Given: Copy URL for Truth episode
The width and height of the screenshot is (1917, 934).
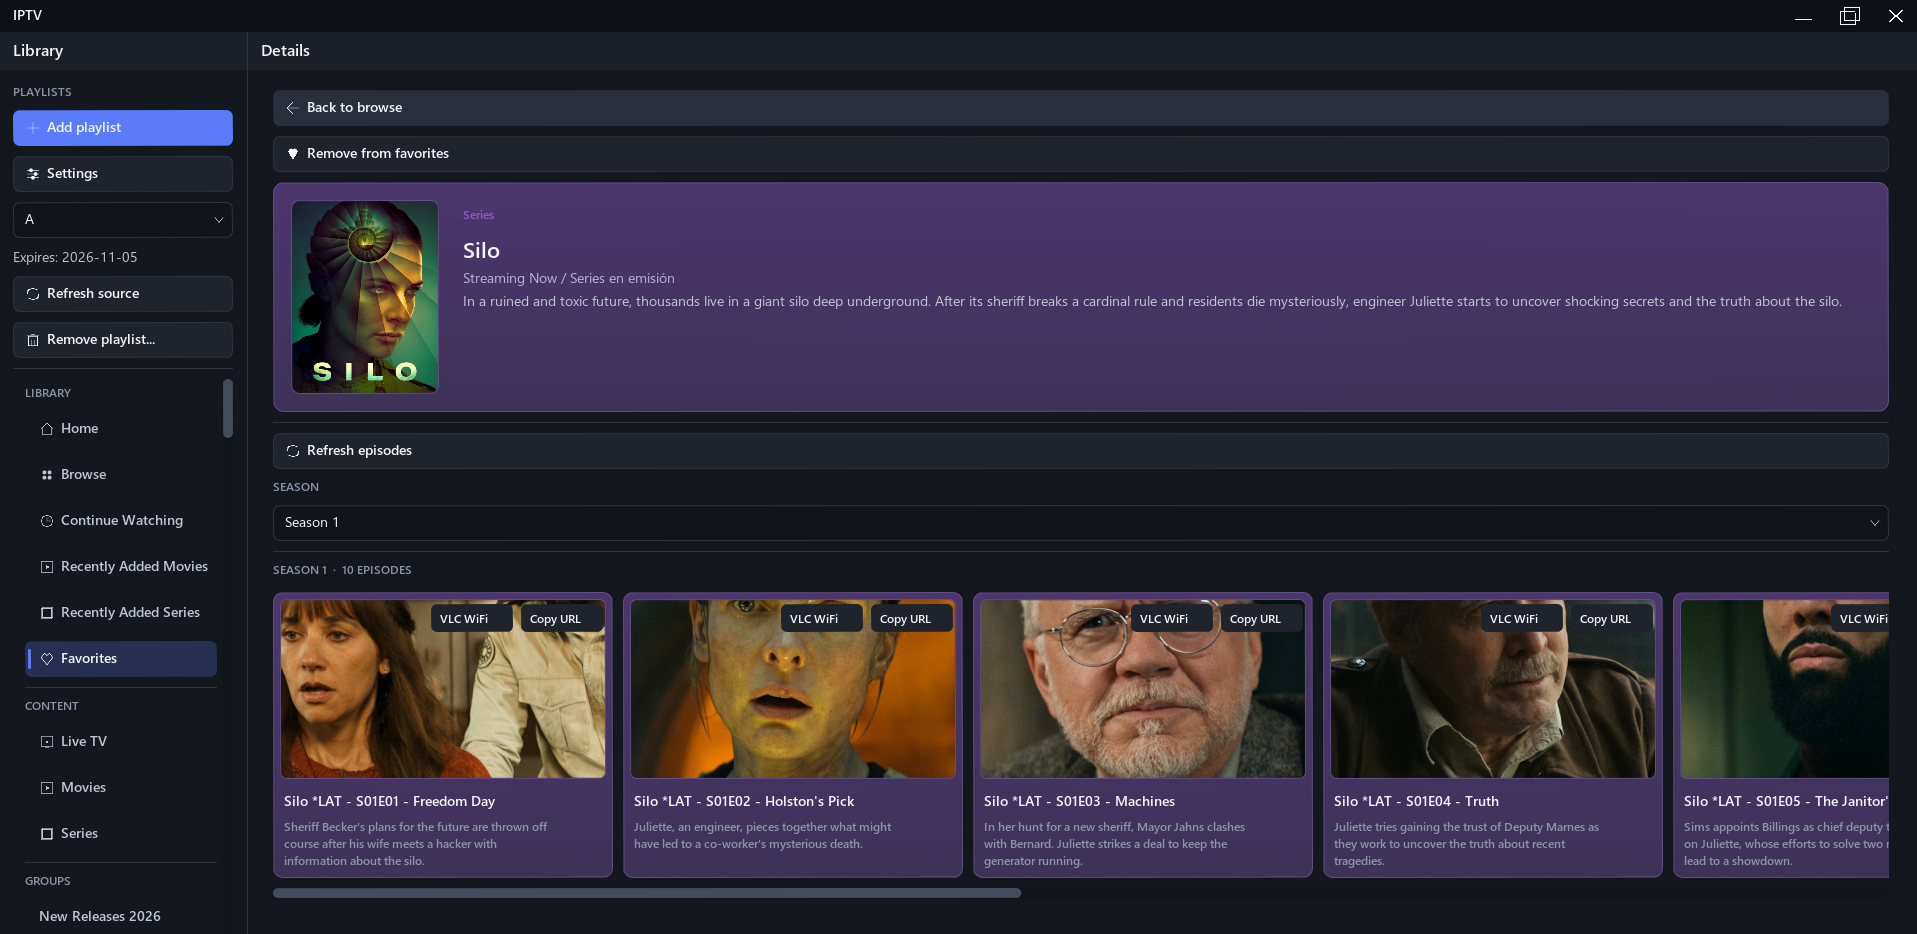Looking at the screenshot, I should (1613, 619).
